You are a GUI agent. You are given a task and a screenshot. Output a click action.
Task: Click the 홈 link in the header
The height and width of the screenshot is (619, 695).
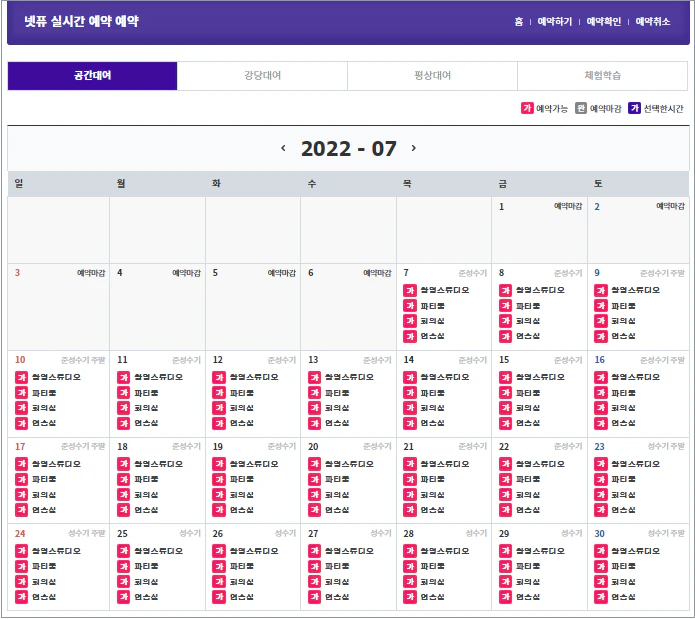[x=518, y=21]
